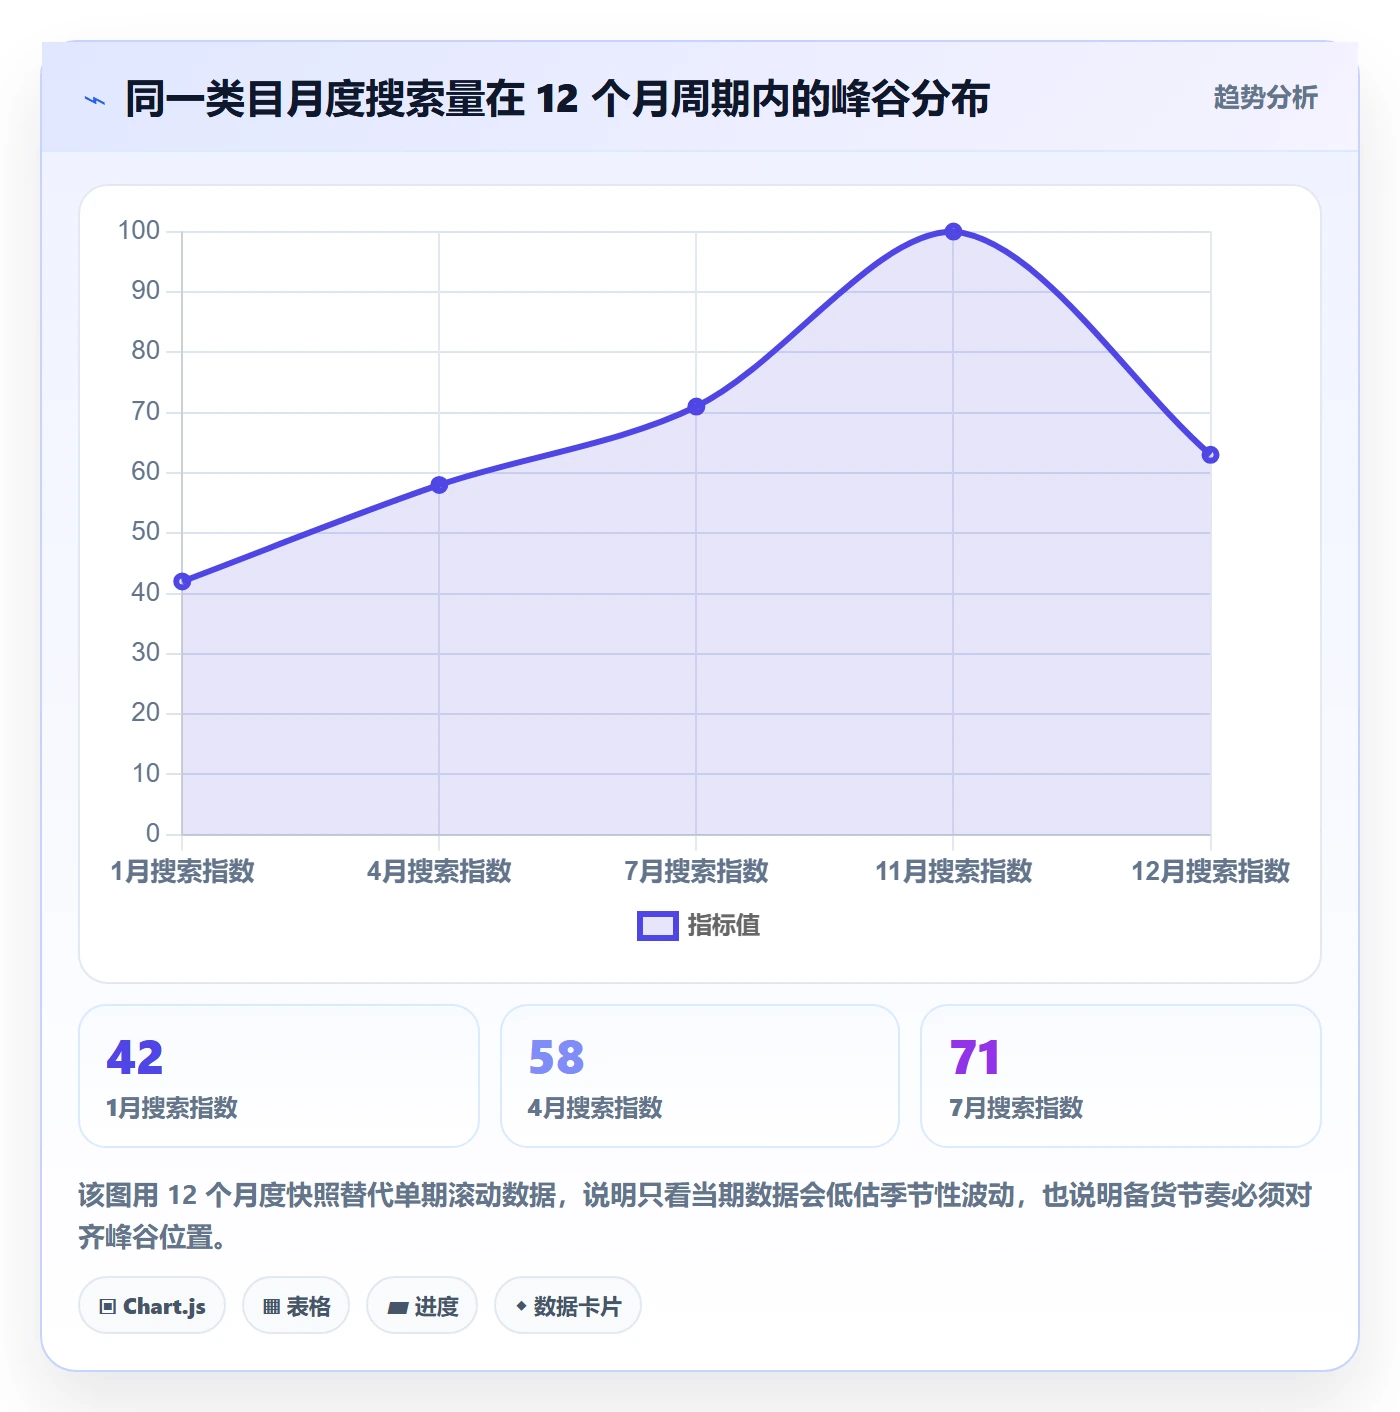
Task: Click the 7月搜索指数 data point on chart
Action: point(696,407)
